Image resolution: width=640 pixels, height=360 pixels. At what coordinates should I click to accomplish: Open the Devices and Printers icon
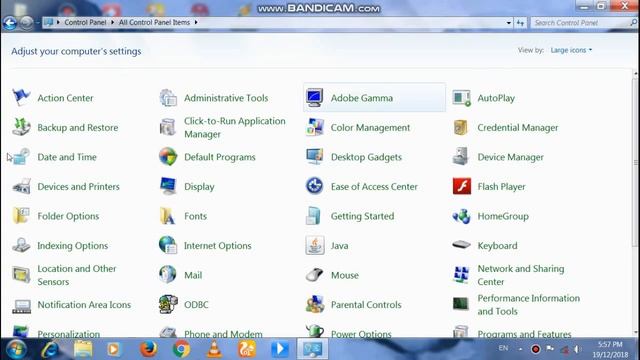pos(21,187)
